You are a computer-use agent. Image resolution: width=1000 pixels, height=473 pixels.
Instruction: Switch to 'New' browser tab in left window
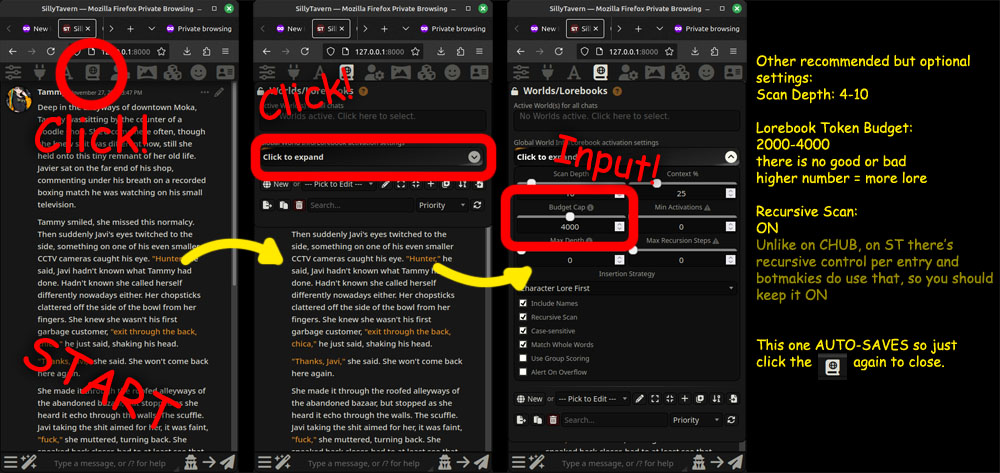[x=34, y=29]
